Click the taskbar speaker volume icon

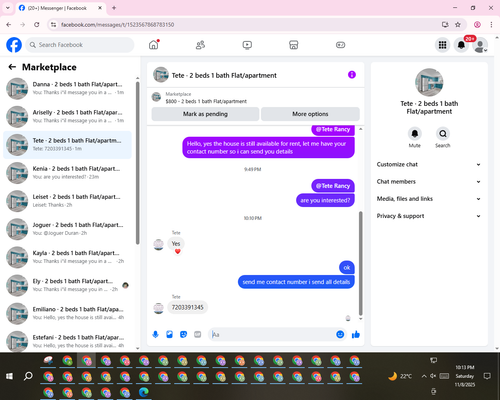point(433,376)
